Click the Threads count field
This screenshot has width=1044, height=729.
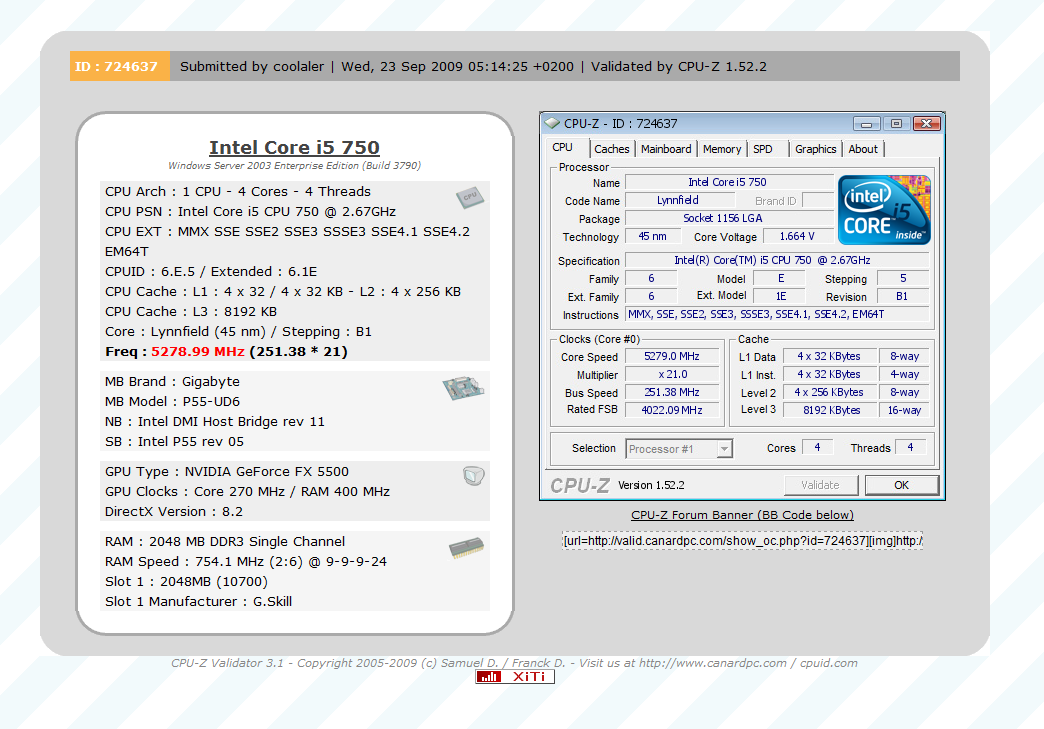(911, 447)
